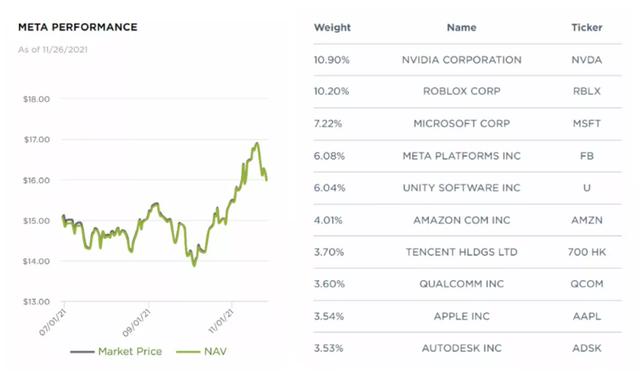Click the gray Market Price legend line swatch
This screenshot has height=373, width=640.
(x=82, y=352)
